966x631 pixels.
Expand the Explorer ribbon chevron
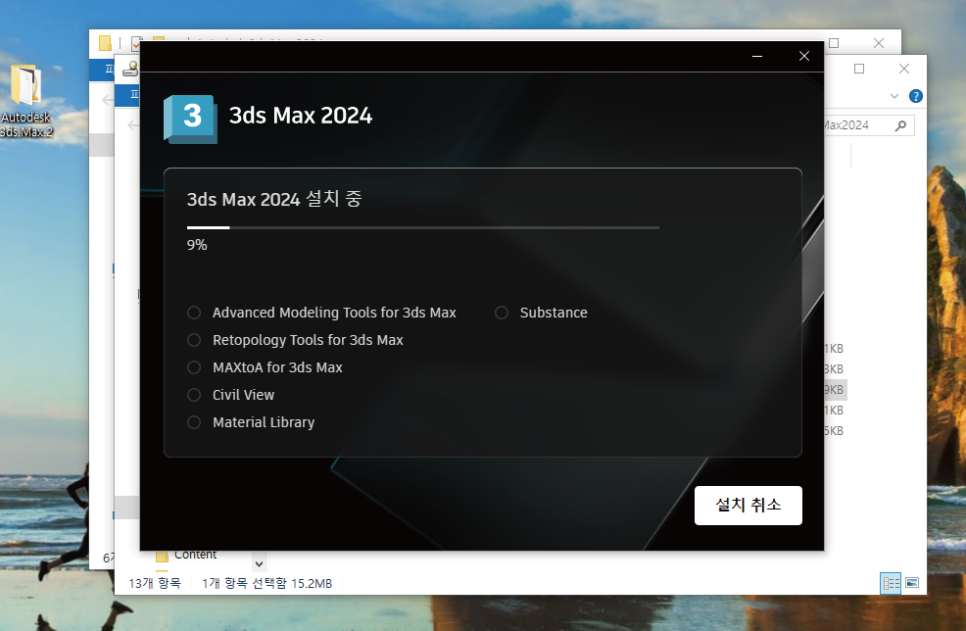(x=894, y=96)
